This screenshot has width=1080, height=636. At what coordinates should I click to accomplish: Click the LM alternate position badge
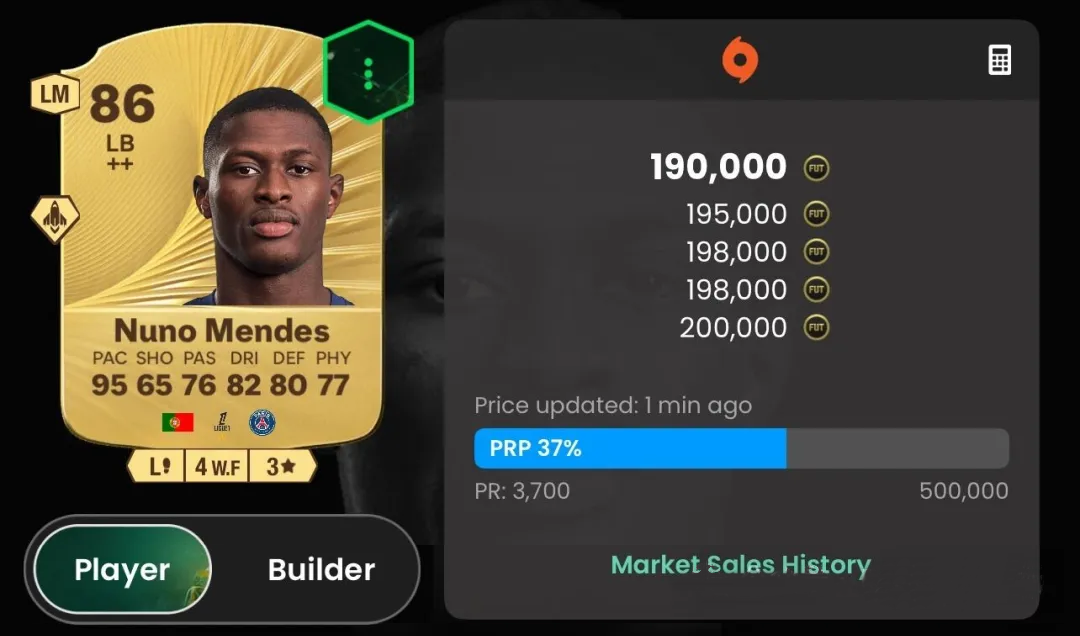pyautogui.click(x=55, y=93)
